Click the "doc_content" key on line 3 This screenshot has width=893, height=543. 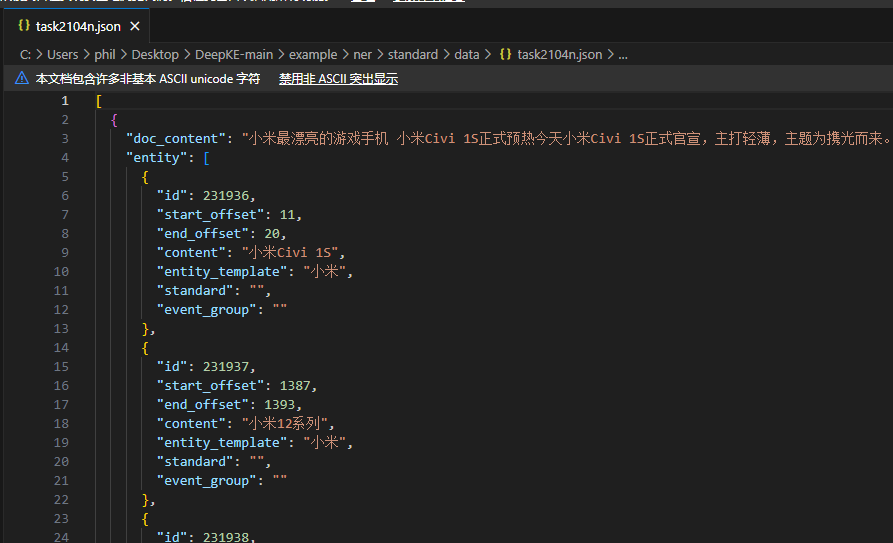[175, 138]
